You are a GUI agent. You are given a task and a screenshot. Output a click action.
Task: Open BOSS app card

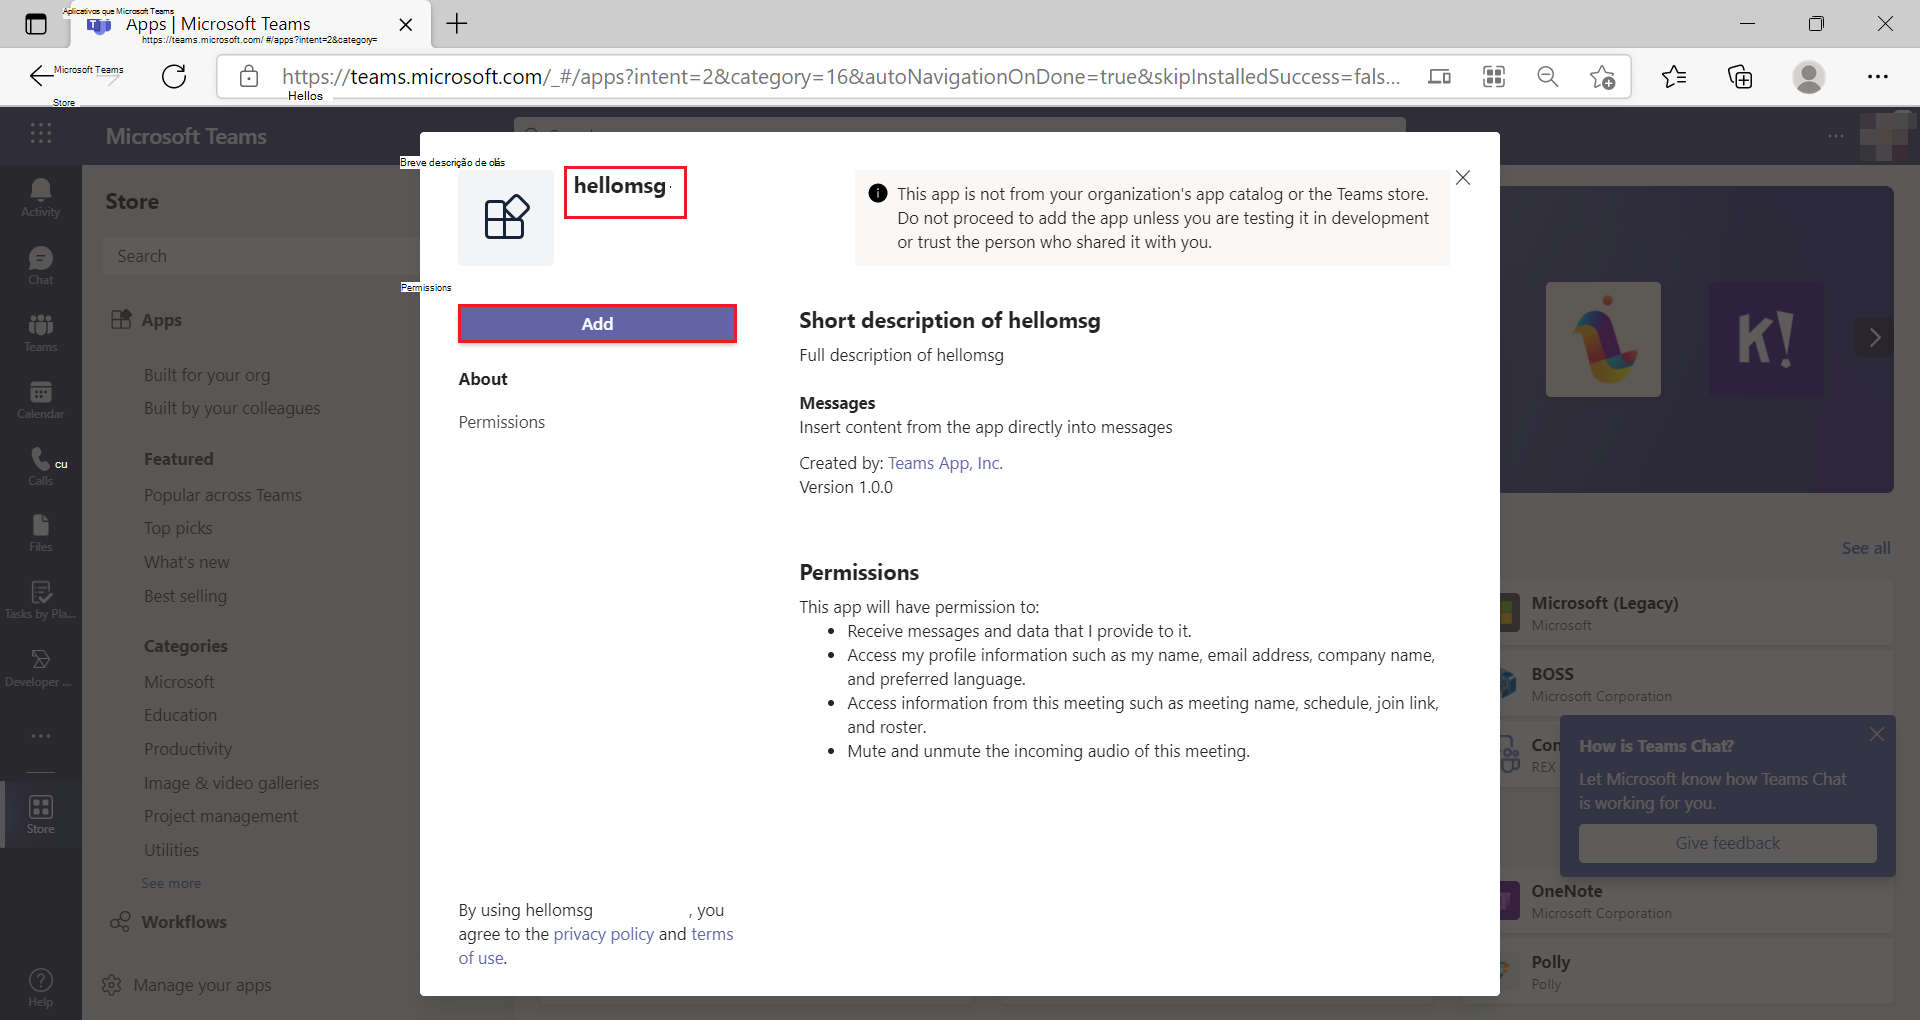[x=1696, y=684]
